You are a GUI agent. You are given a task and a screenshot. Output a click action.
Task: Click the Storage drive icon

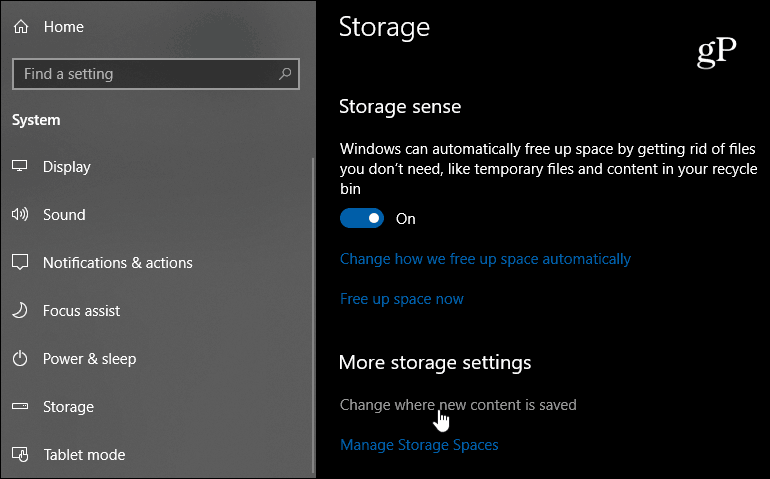pos(20,406)
